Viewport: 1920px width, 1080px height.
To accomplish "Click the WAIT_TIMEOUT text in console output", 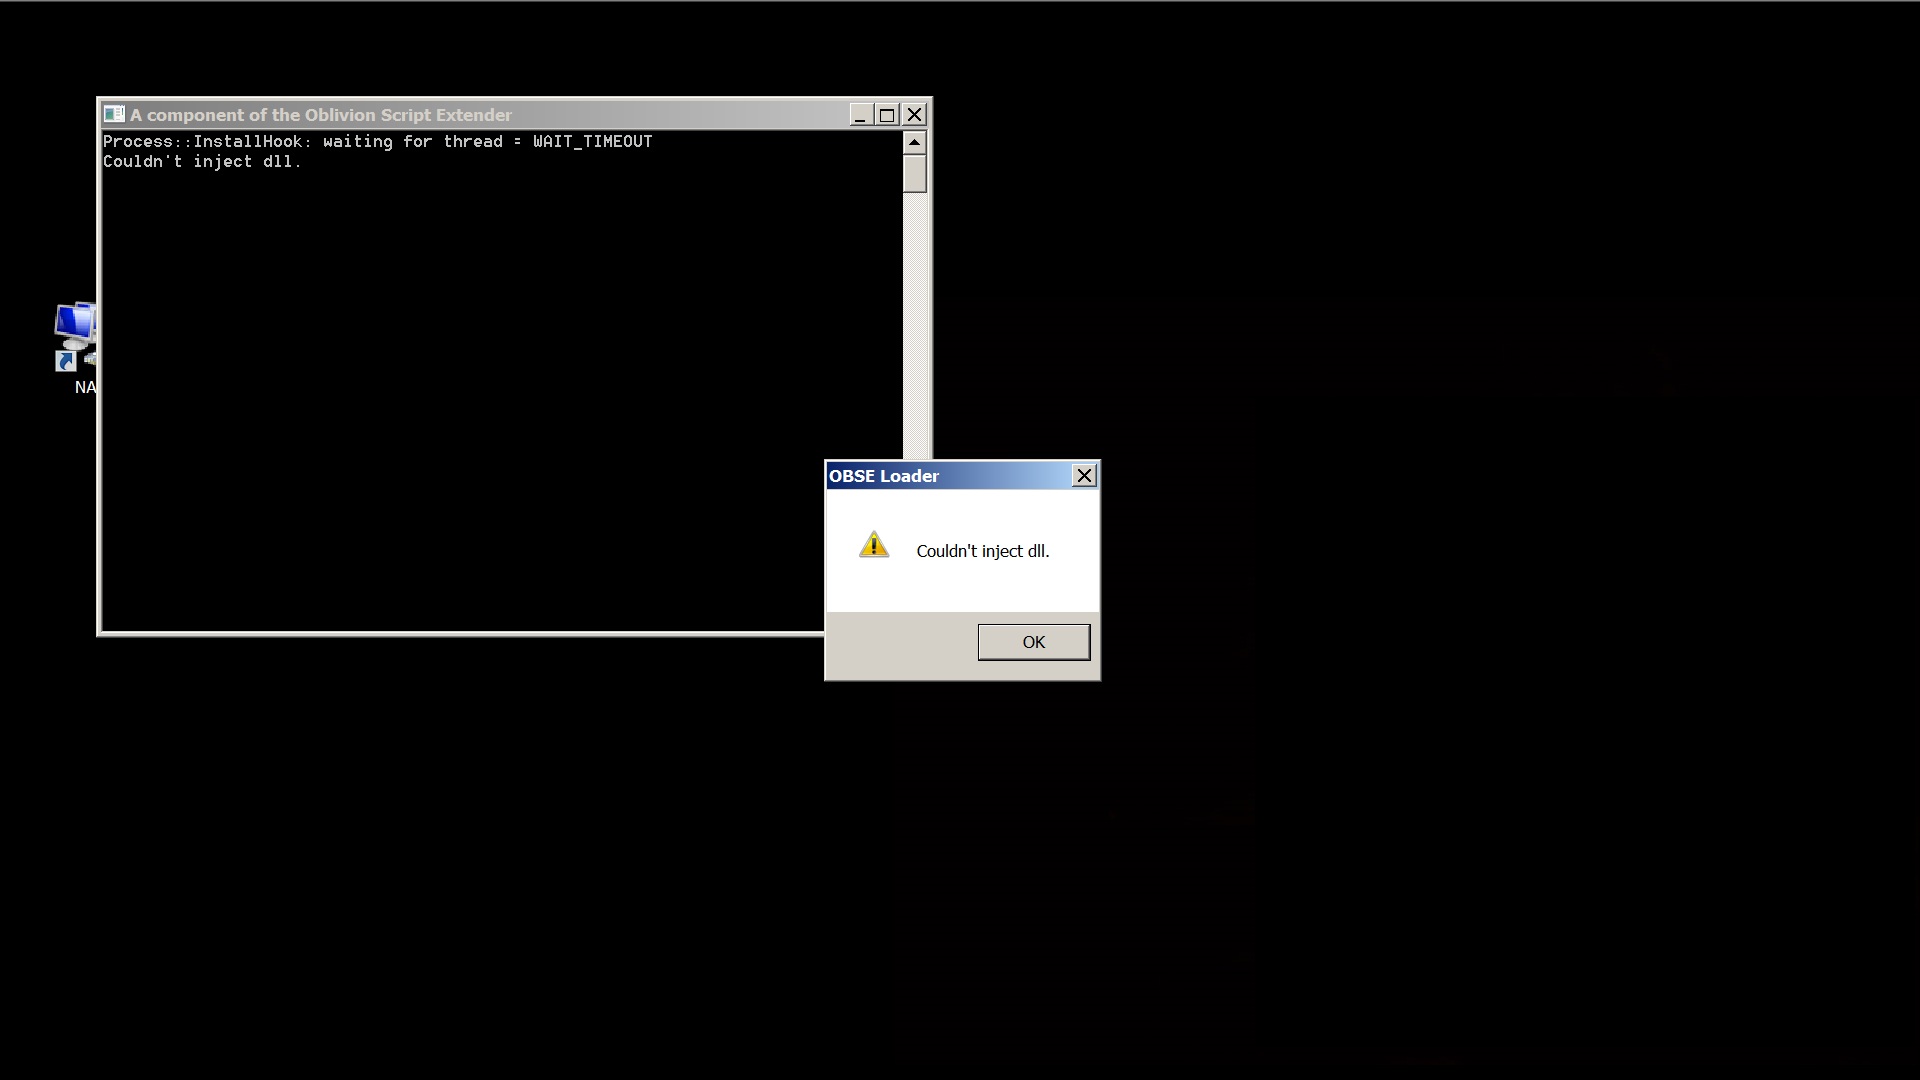I will 592,142.
